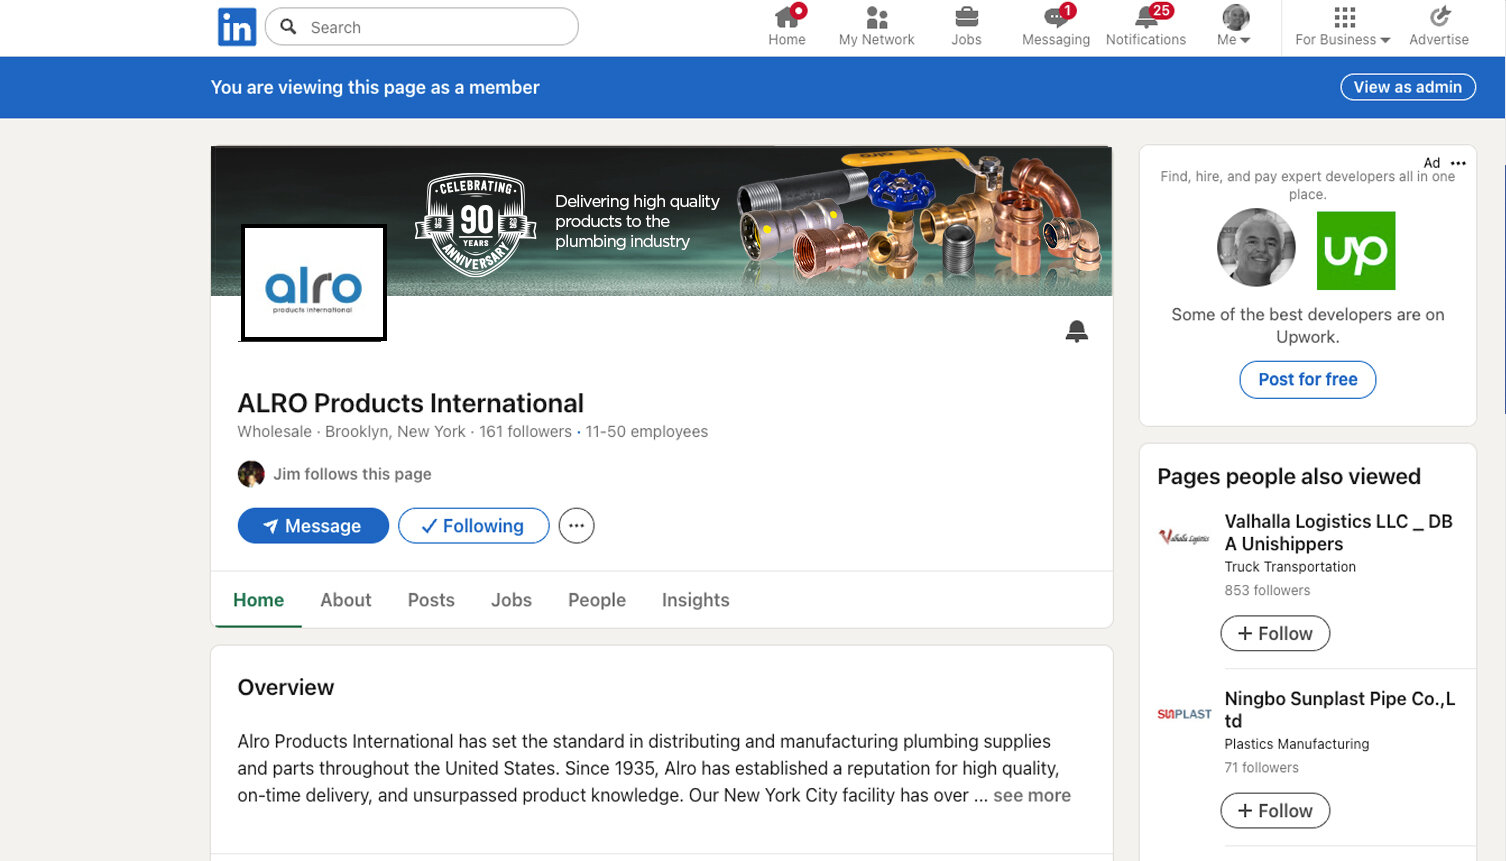The height and width of the screenshot is (861, 1506).
Task: Click the ALRO Products International heading
Action: point(411,403)
